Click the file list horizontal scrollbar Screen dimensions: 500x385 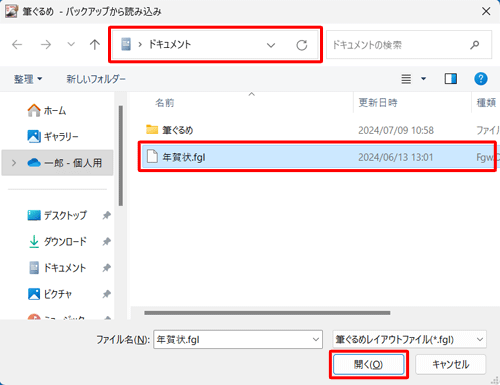click(267, 313)
